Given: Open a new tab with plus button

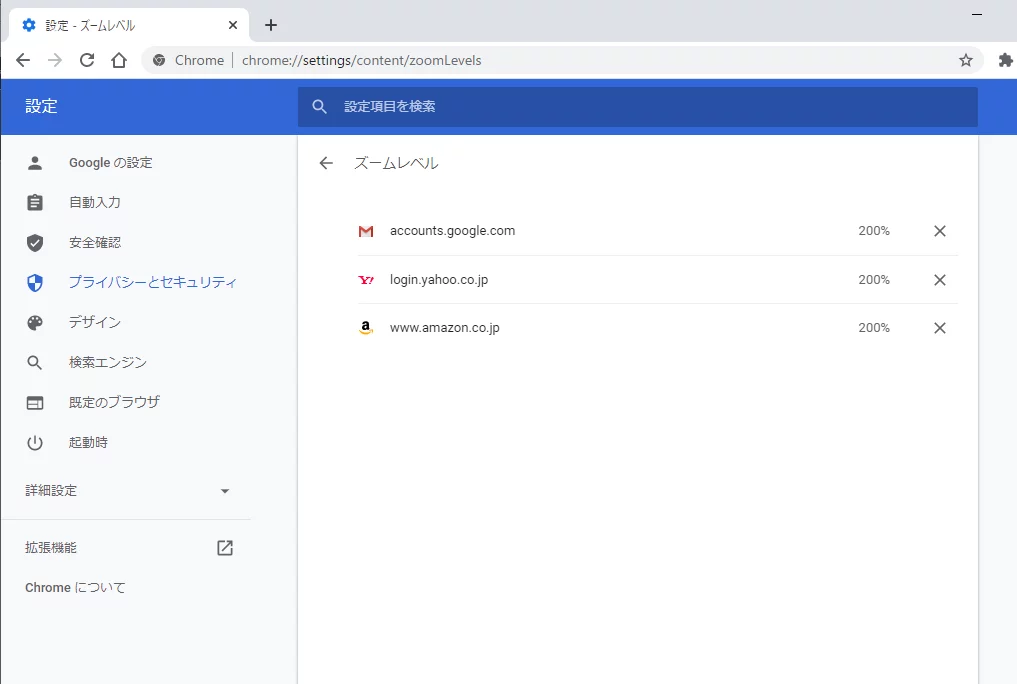Looking at the screenshot, I should coord(270,25).
